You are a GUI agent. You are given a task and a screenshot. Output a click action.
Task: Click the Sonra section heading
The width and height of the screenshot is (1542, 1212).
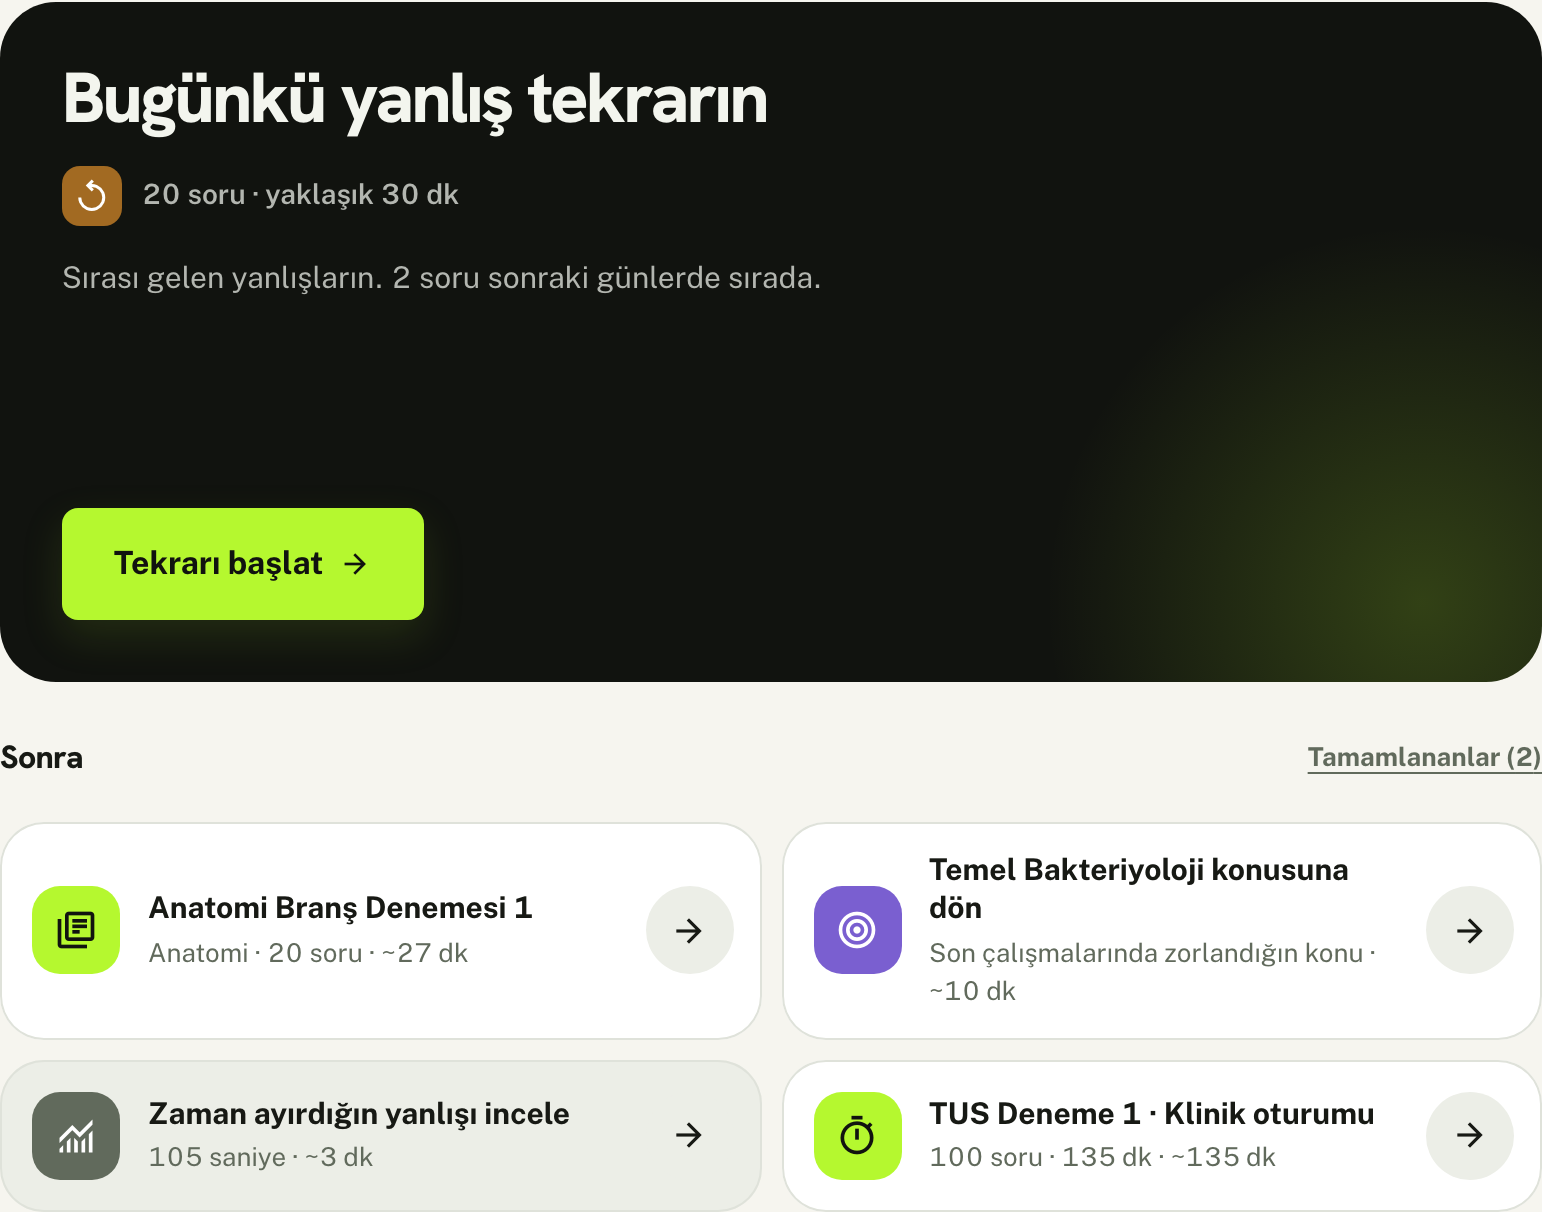pyautogui.click(x=42, y=758)
